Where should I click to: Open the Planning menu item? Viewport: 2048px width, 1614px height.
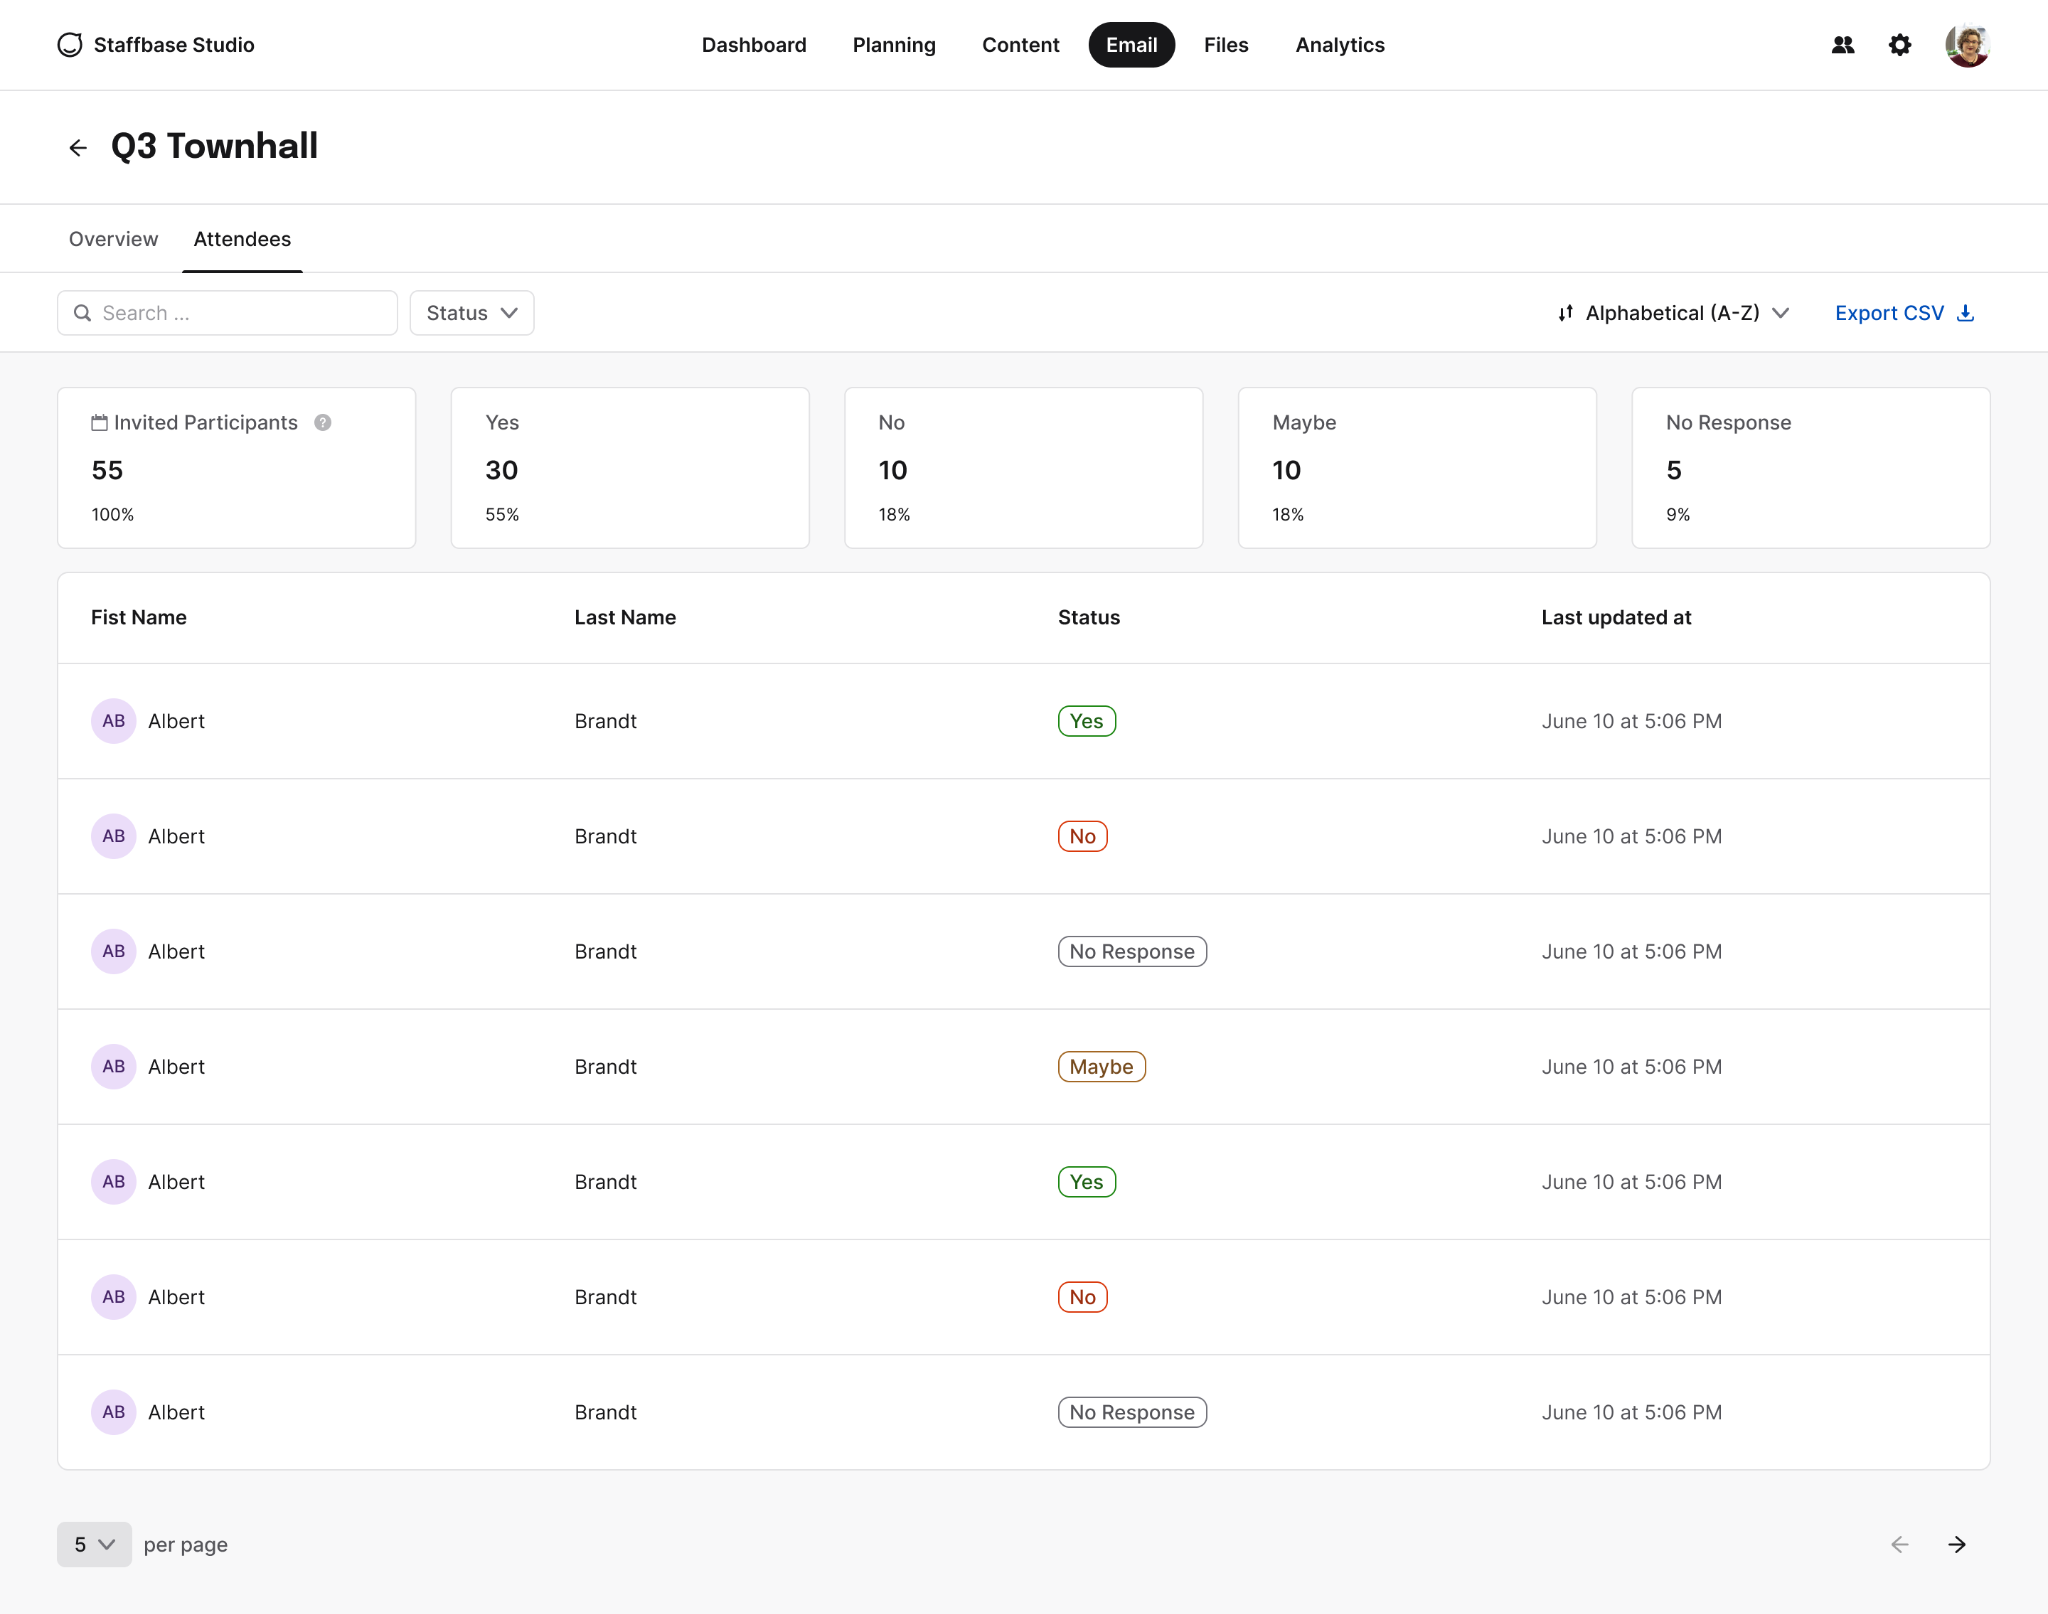click(894, 45)
